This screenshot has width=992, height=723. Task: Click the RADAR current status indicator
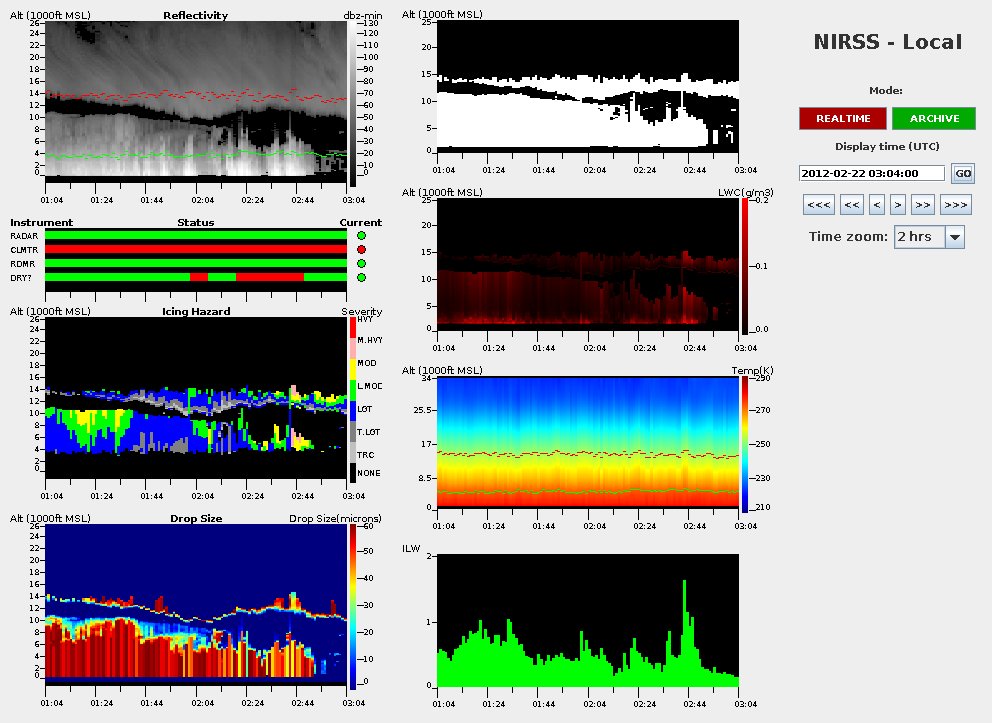(361, 235)
